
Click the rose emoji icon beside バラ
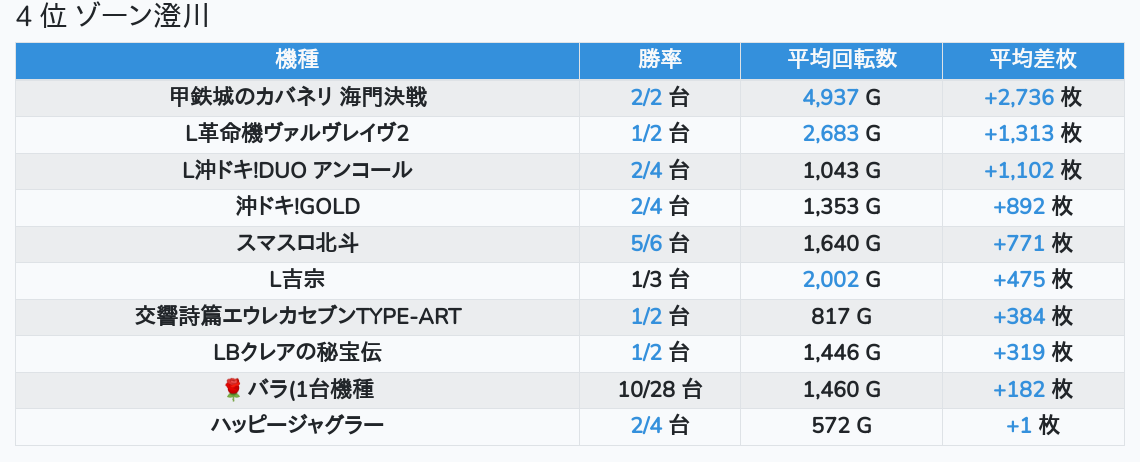tap(232, 389)
